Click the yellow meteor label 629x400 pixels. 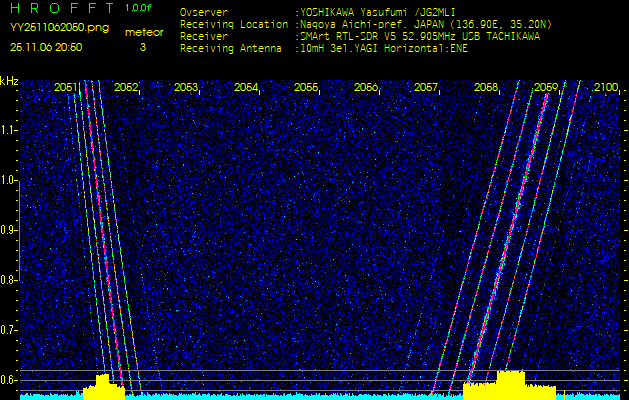pos(143,32)
